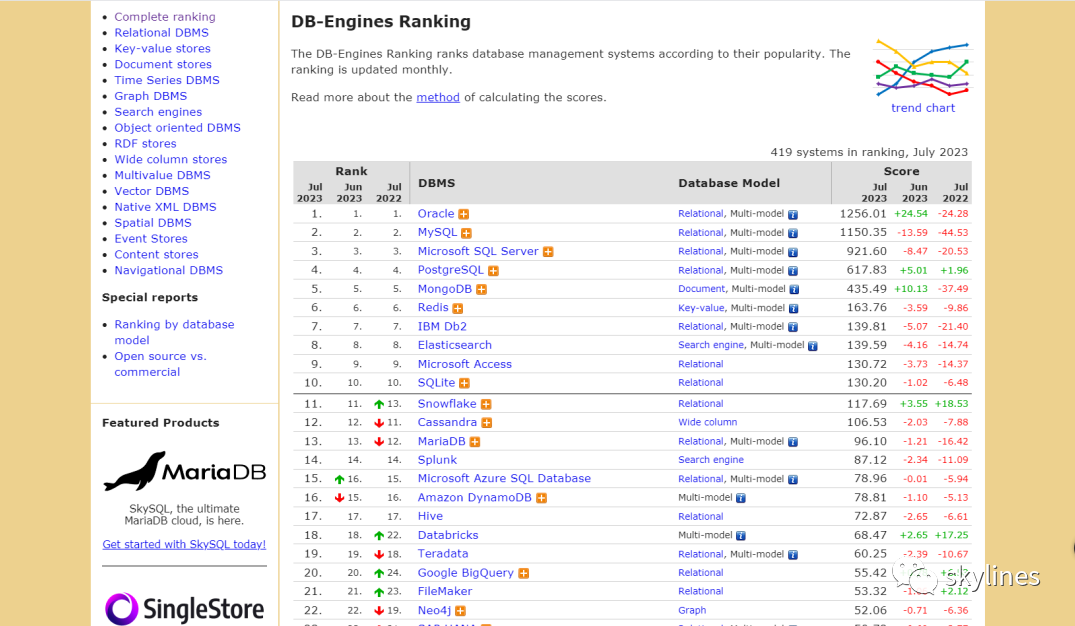Viewport: 1075px width, 626px height.
Task: Select Key-value stores in sidebar
Action: click(162, 48)
